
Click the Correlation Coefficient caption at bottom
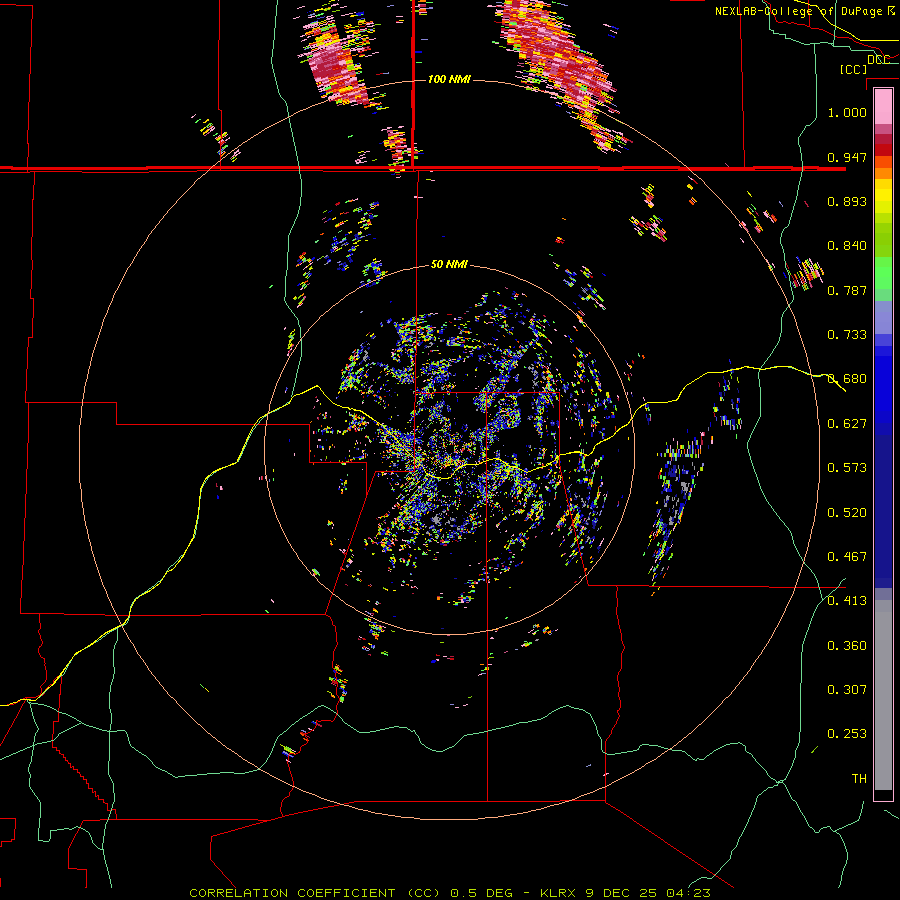(x=450, y=893)
